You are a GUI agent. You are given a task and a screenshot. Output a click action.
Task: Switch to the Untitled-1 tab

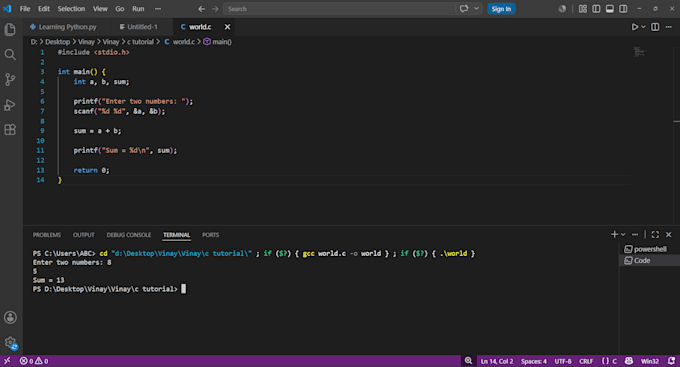[x=142, y=27]
